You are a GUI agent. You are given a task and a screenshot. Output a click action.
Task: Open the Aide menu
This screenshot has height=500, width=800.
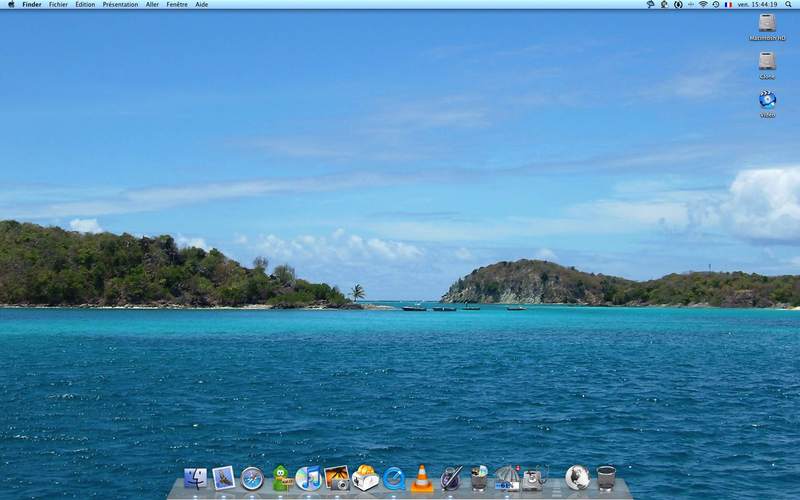point(202,4)
